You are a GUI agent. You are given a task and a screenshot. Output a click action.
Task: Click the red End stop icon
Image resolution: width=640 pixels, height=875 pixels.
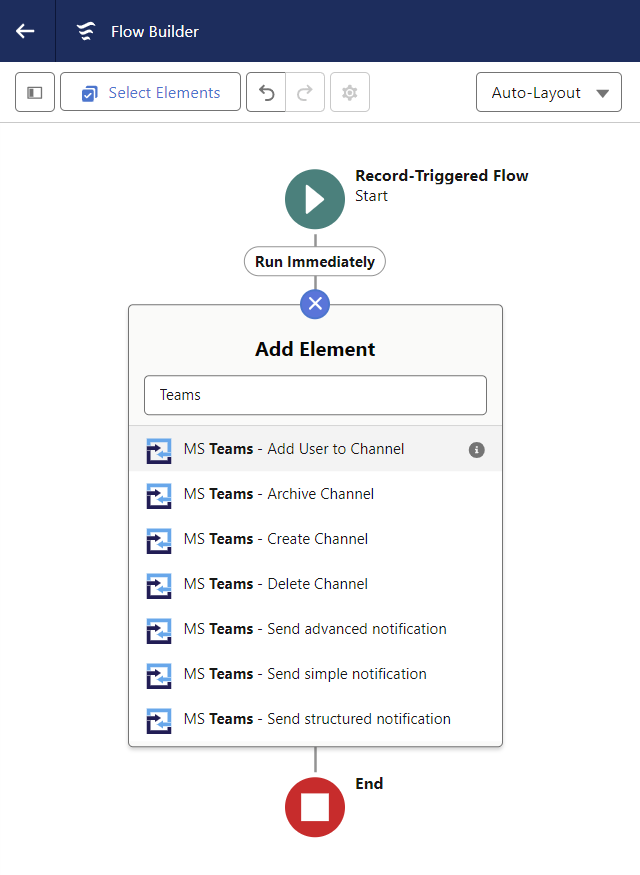tap(315, 807)
